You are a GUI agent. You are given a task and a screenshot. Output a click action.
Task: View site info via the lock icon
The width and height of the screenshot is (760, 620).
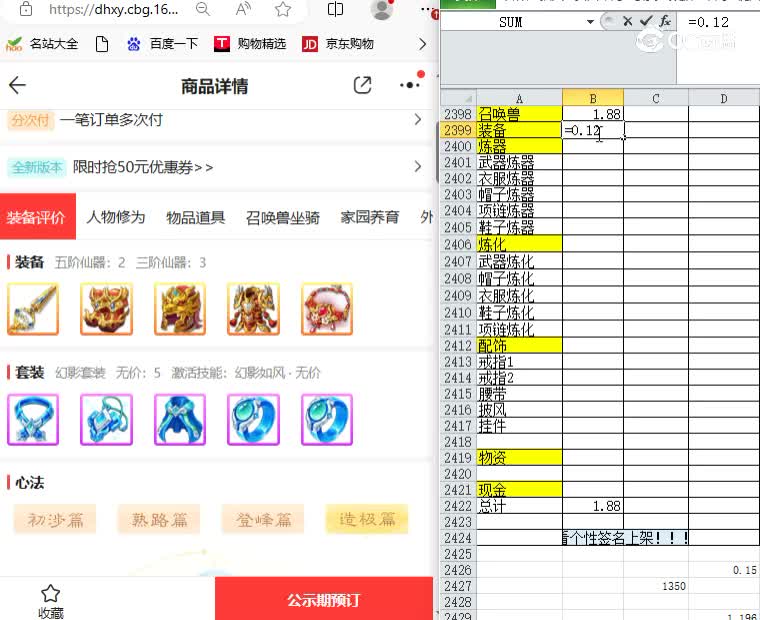[x=26, y=9]
